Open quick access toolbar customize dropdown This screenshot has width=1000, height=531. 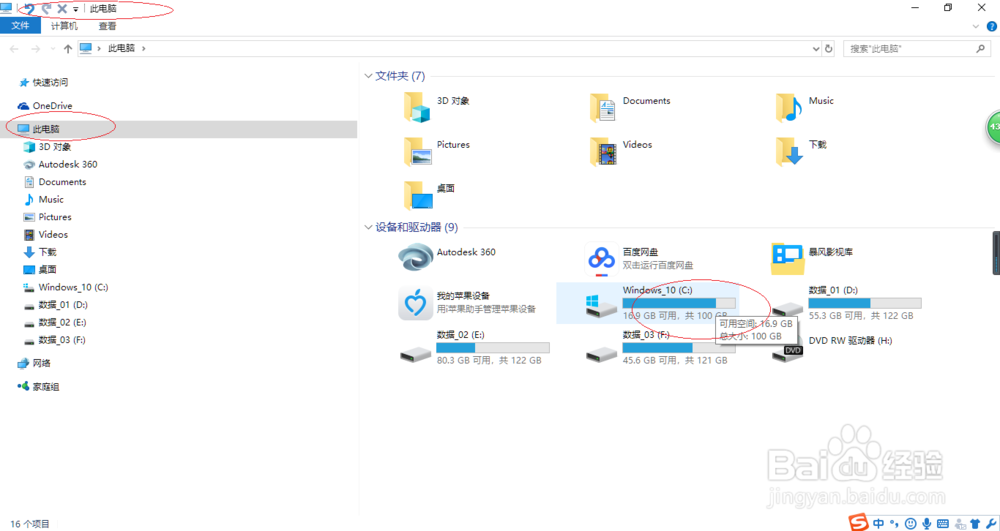point(75,9)
